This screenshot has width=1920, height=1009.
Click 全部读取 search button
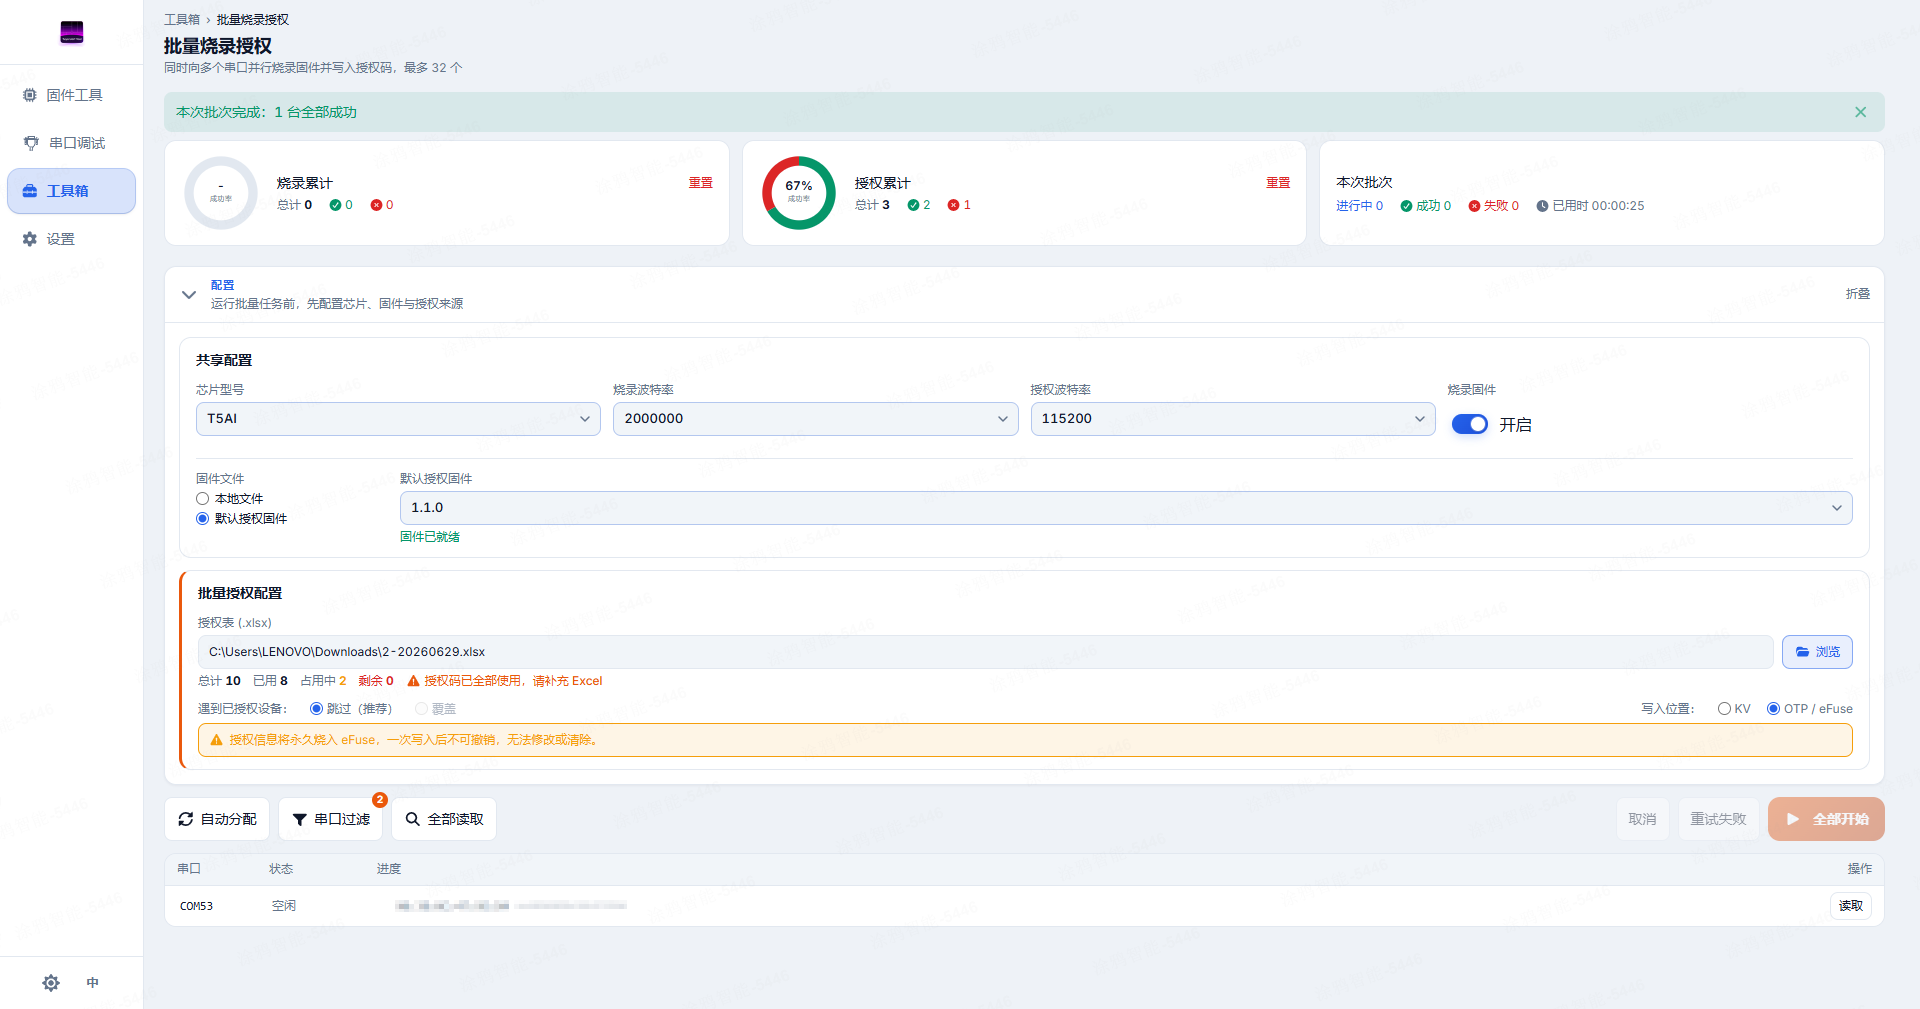pyautogui.click(x=444, y=819)
